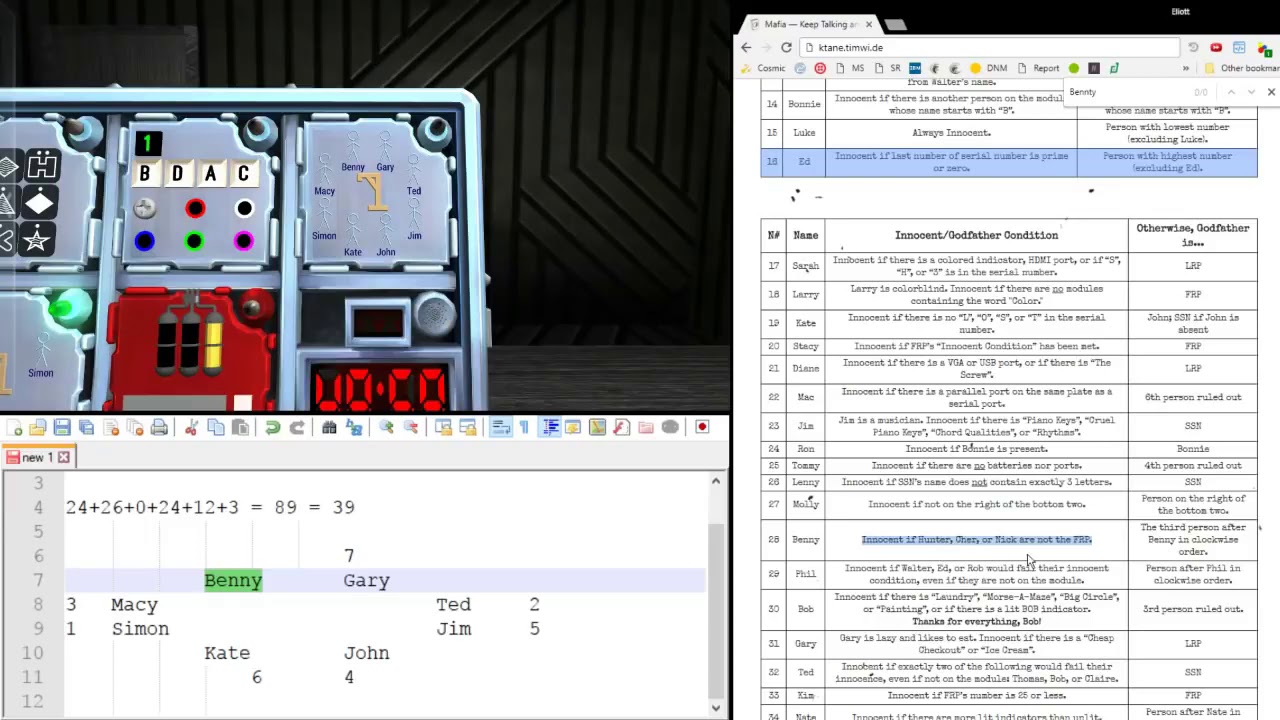Select the 'new 1' document tab
Image resolution: width=1280 pixels, height=720 pixels.
click(37, 458)
